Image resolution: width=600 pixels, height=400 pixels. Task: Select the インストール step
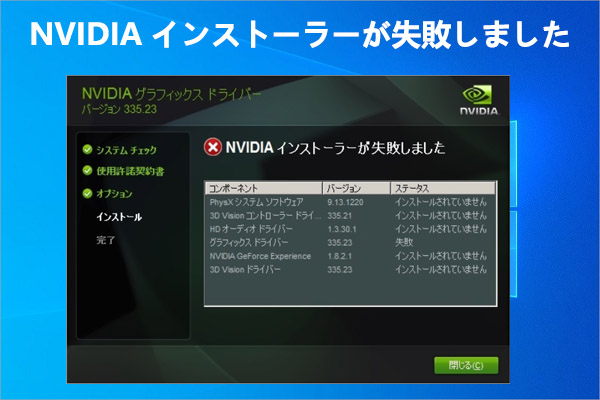coord(119,217)
